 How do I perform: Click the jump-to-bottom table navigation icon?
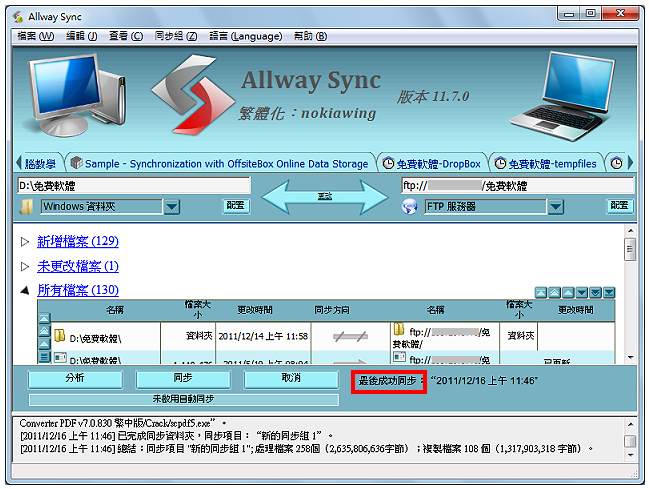tap(609, 293)
